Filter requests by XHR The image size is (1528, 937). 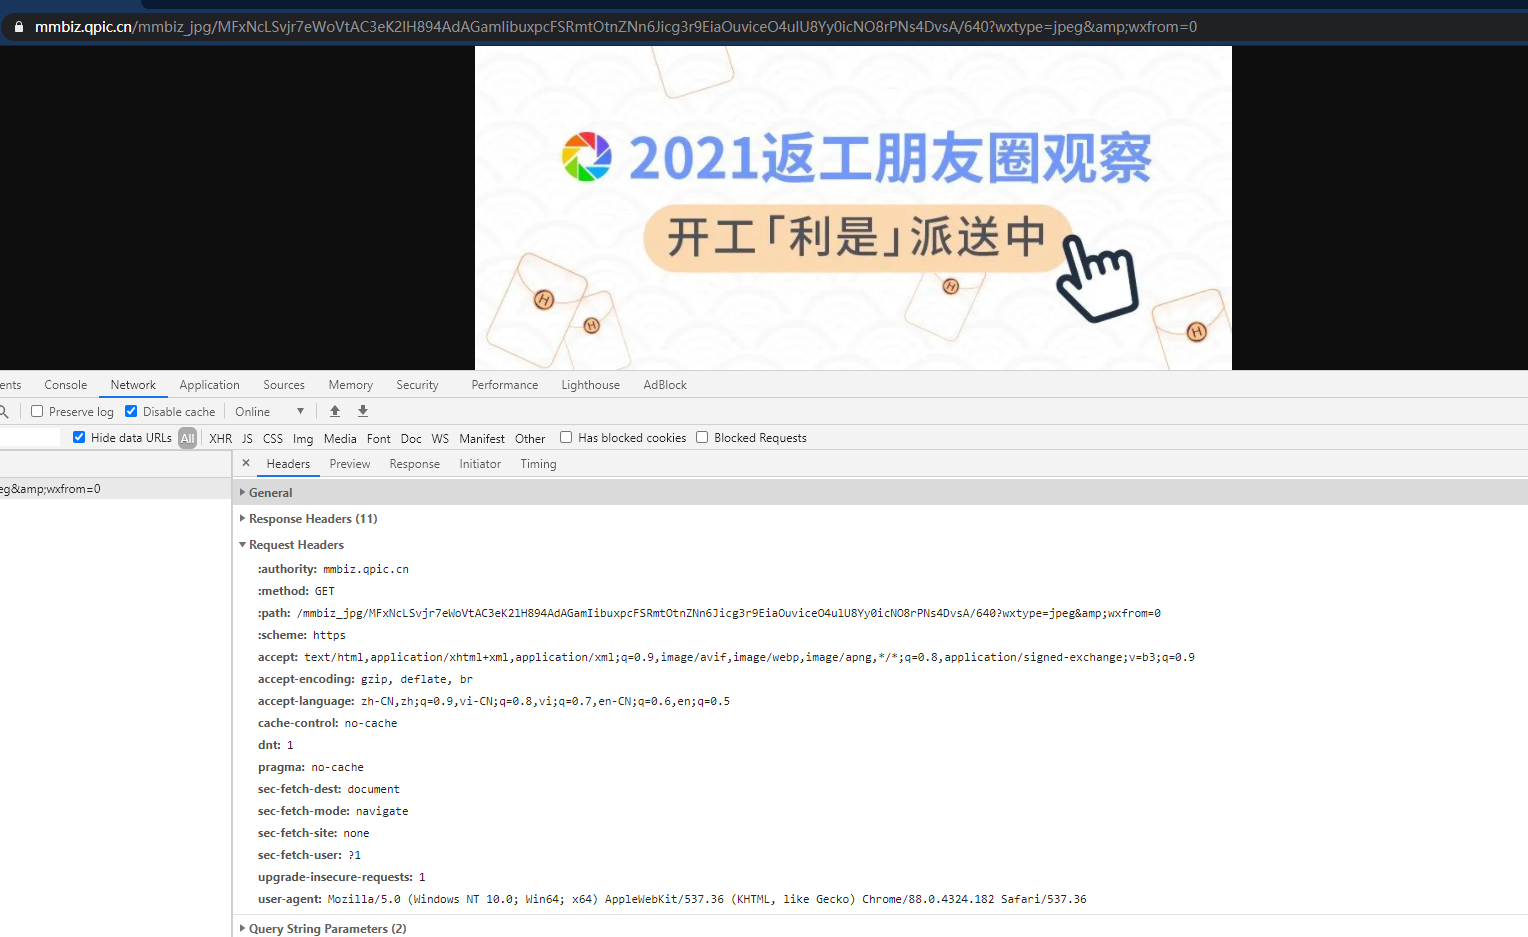(221, 438)
